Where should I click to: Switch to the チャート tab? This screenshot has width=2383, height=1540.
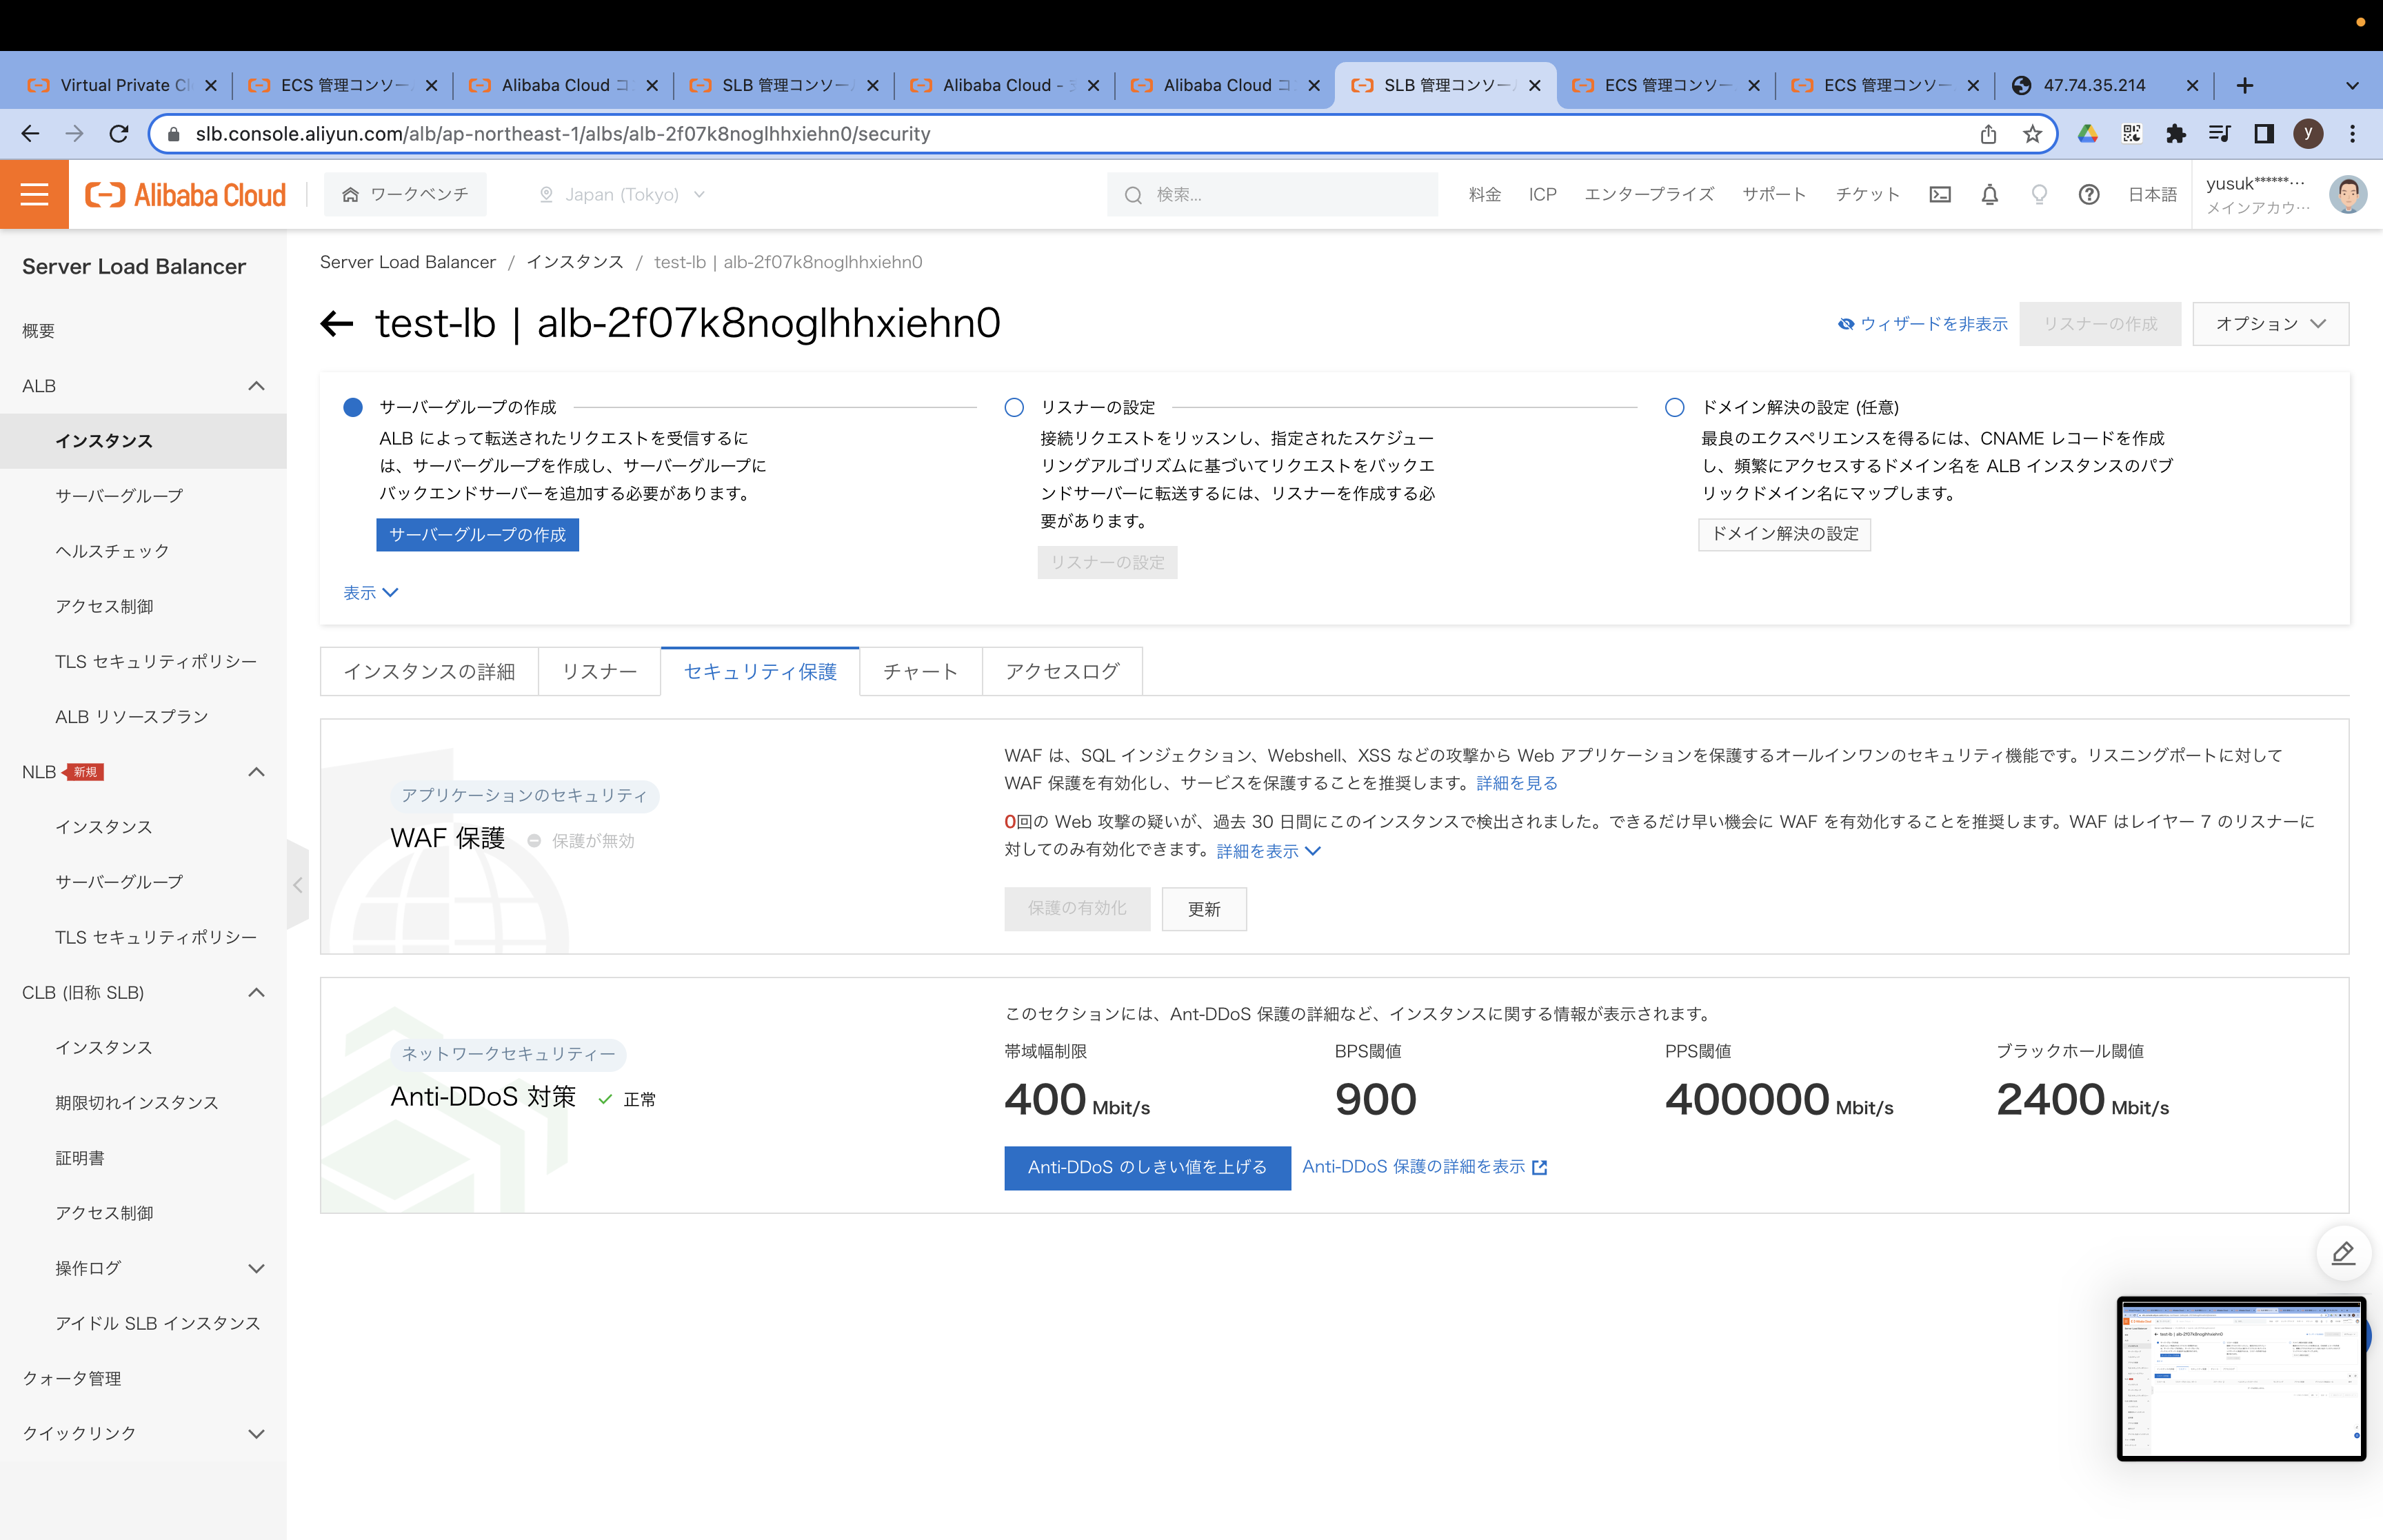(x=919, y=671)
